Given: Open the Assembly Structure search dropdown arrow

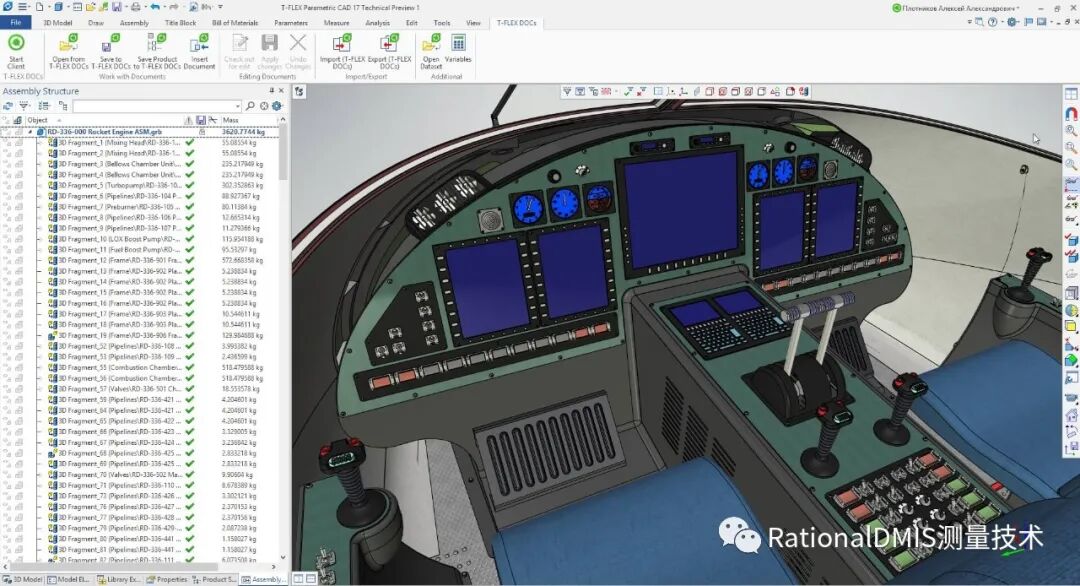Looking at the screenshot, I should click(238, 106).
